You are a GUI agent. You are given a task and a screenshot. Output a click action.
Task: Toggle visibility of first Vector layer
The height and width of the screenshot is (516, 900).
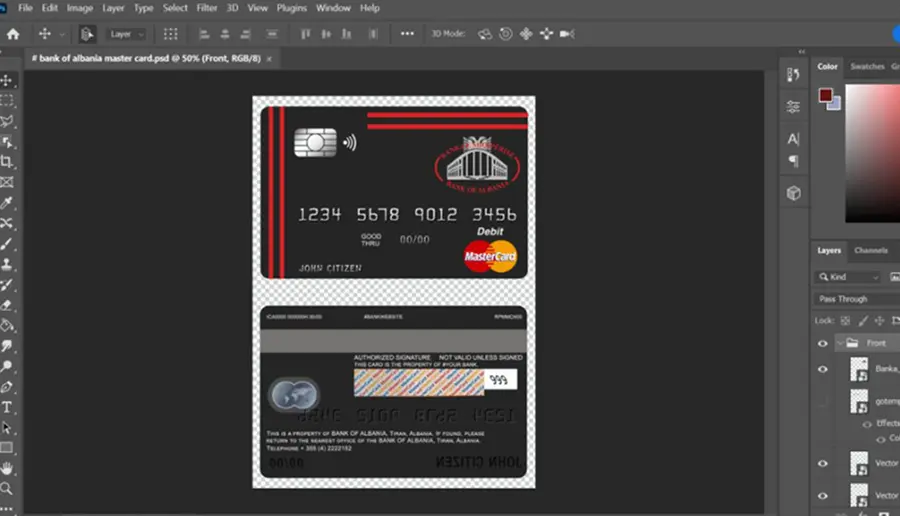(x=823, y=463)
